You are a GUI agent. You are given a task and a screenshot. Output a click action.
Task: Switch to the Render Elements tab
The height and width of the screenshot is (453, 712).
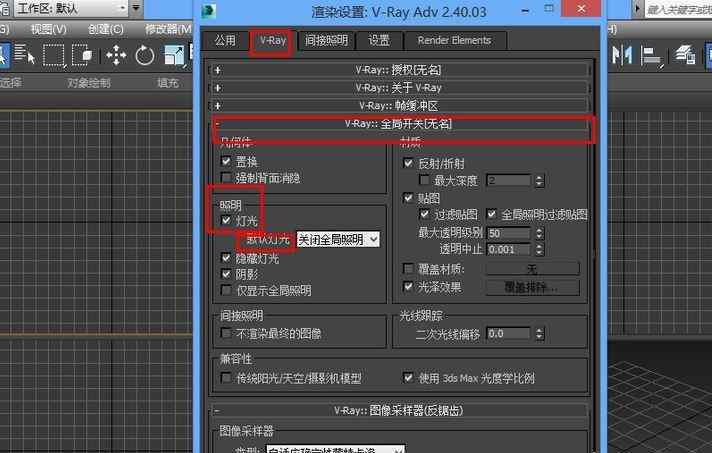(x=455, y=40)
